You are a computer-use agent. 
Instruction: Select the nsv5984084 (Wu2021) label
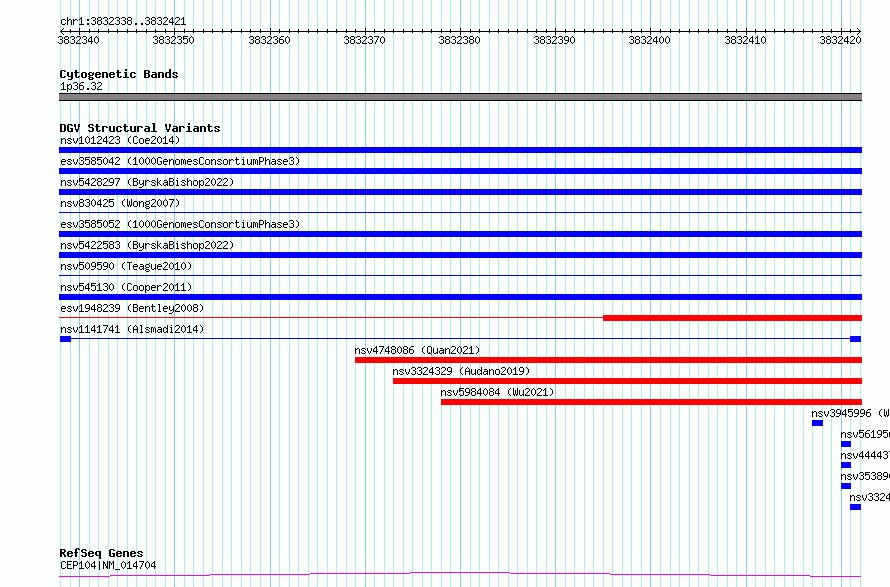497,392
